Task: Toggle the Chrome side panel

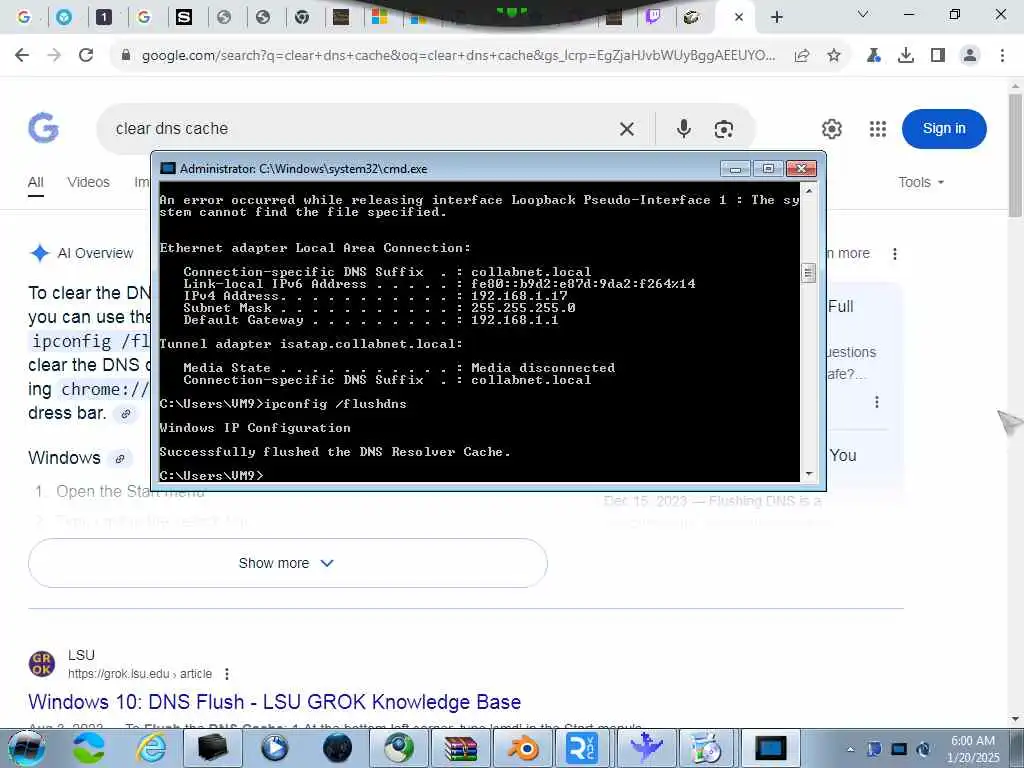Action: (938, 56)
